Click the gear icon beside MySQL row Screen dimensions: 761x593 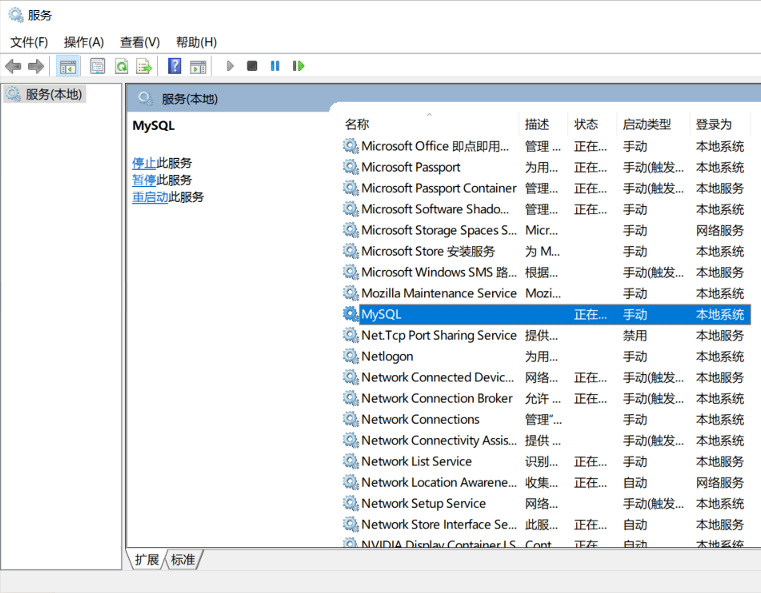pos(350,314)
